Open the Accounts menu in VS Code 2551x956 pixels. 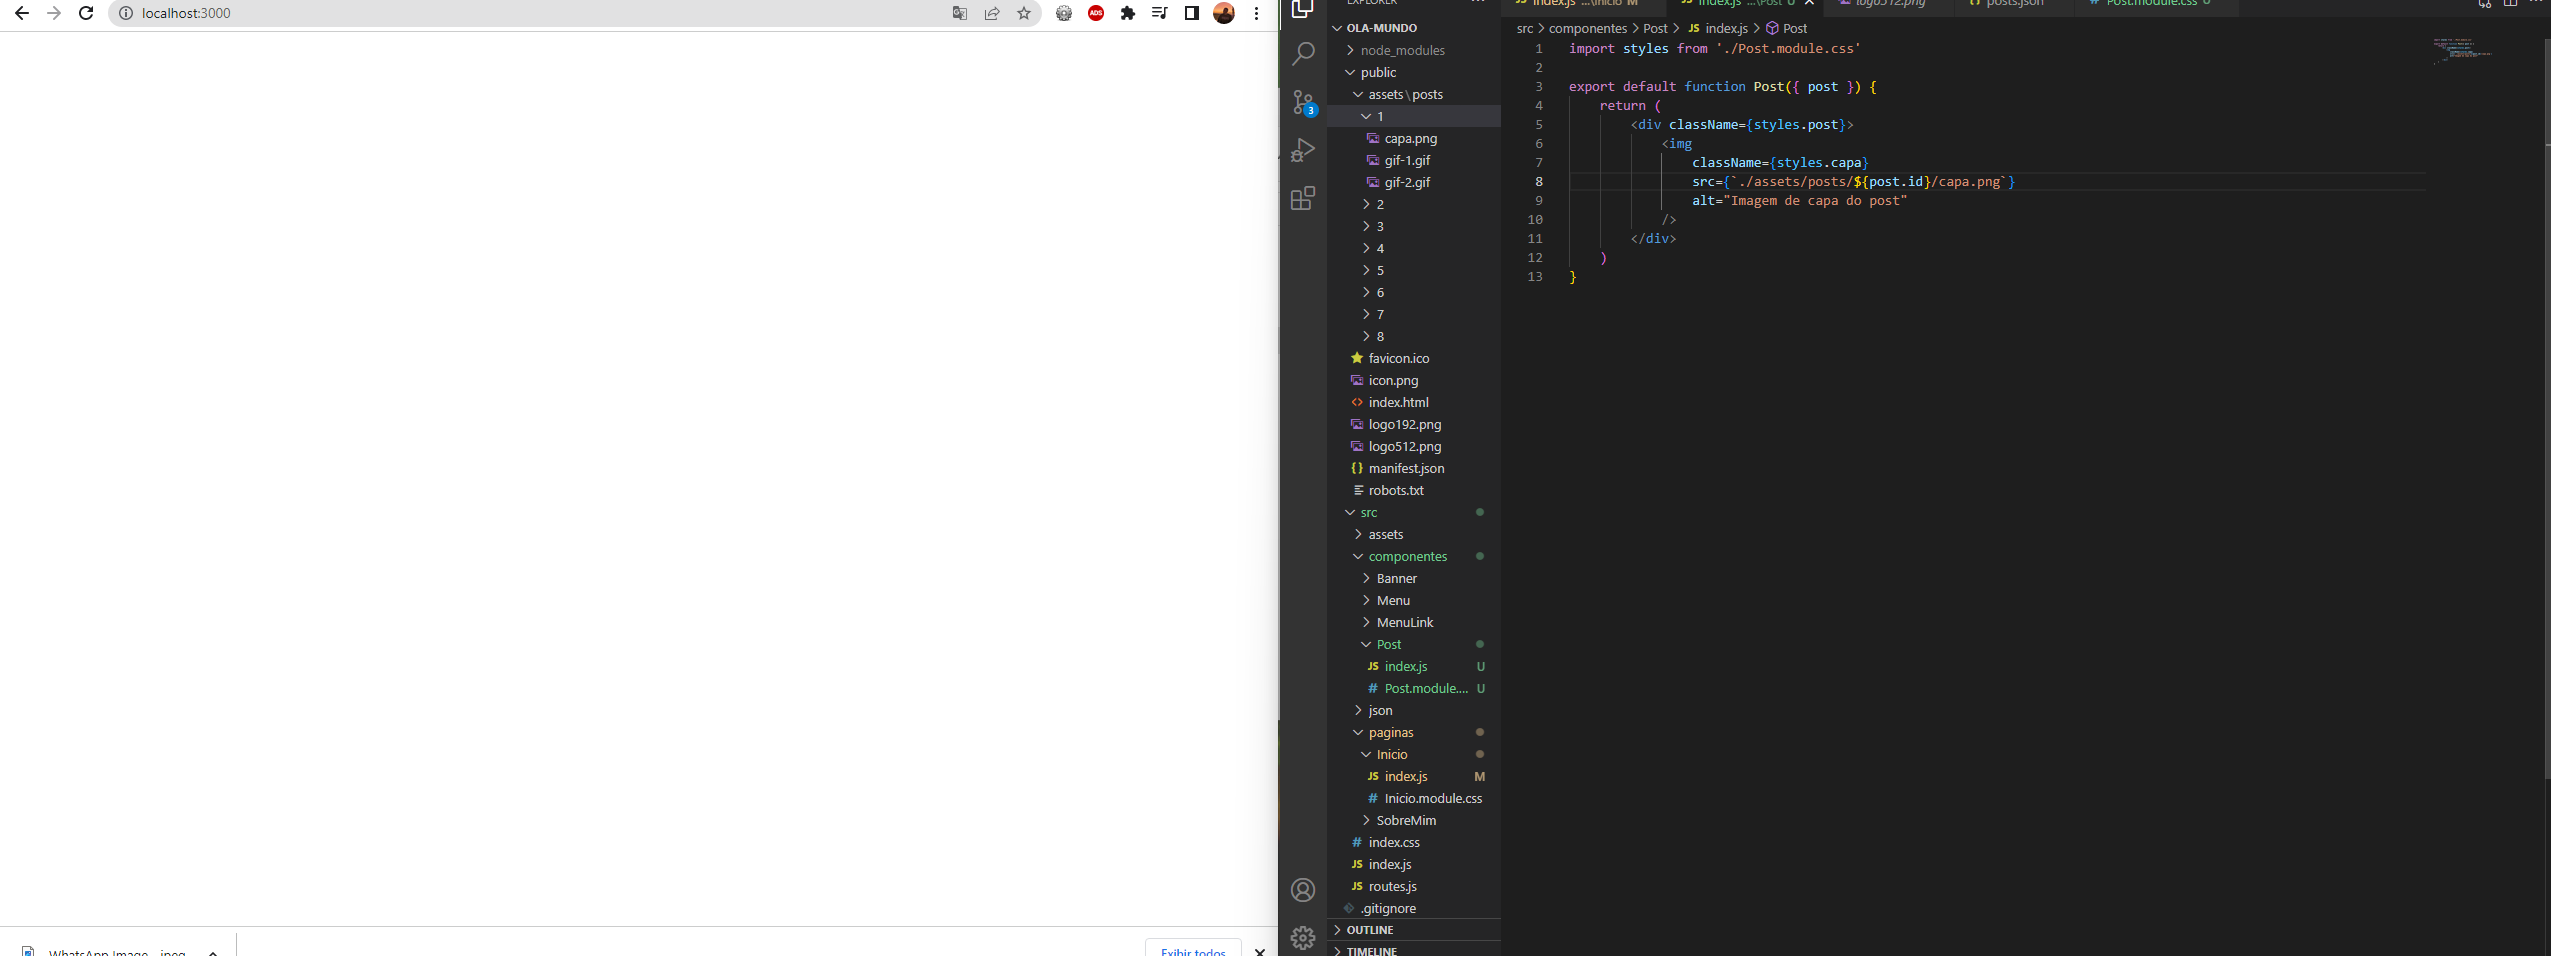(x=1303, y=890)
